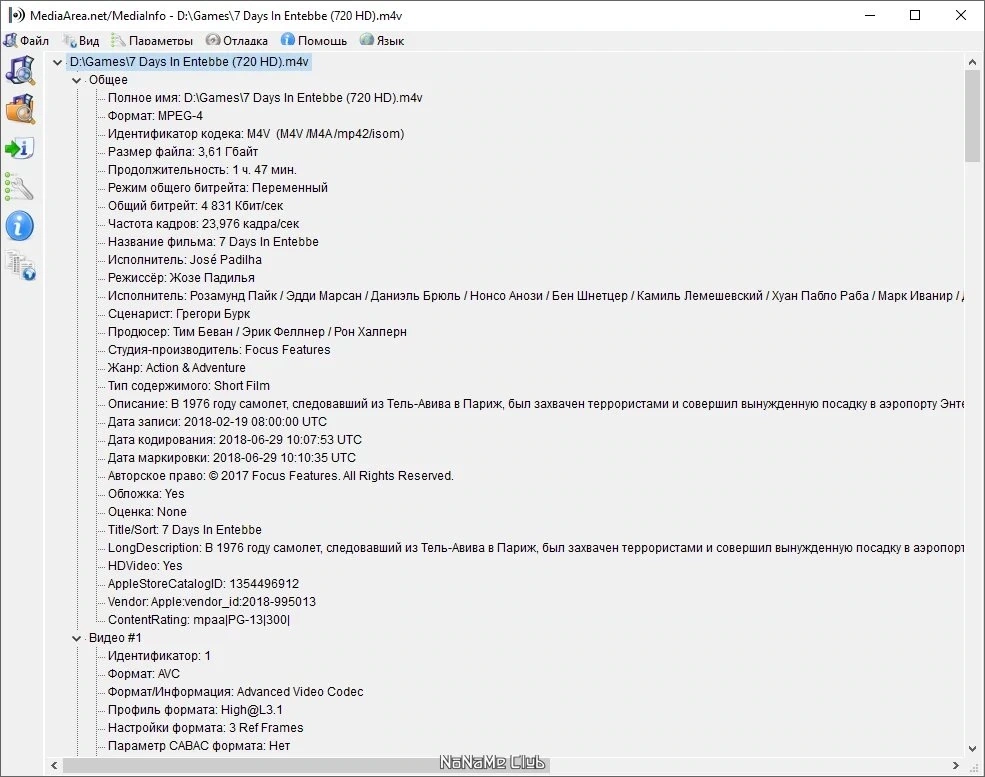Viewport: 985px width, 777px height.
Task: Select the Vendor: Apple:vendor_id row
Action: [x=212, y=602]
